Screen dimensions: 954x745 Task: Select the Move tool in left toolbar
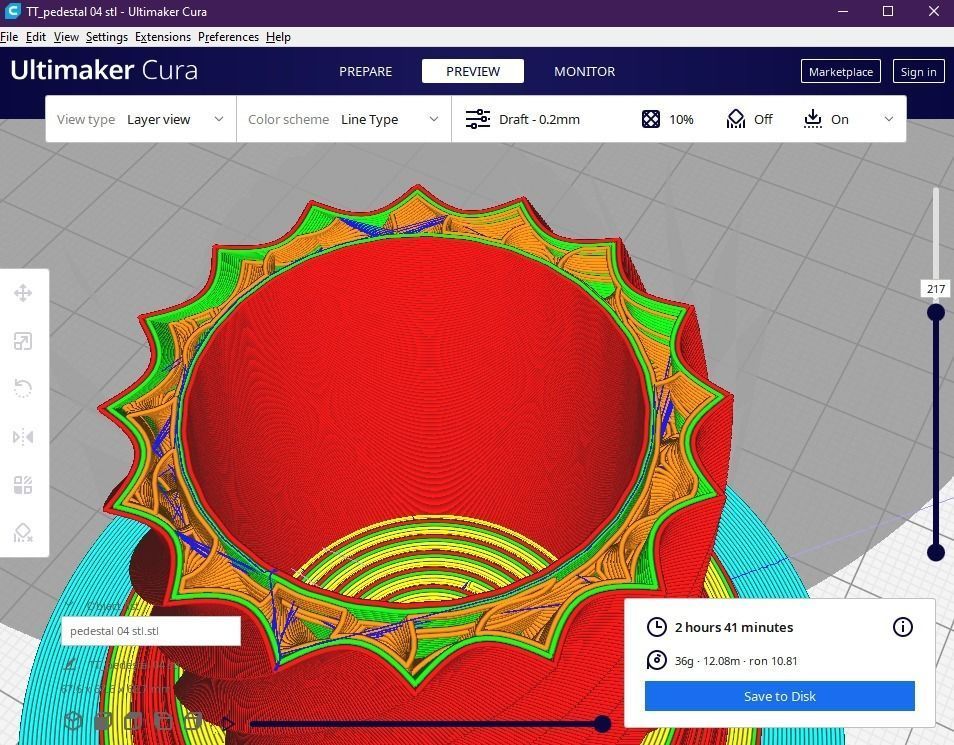point(23,293)
